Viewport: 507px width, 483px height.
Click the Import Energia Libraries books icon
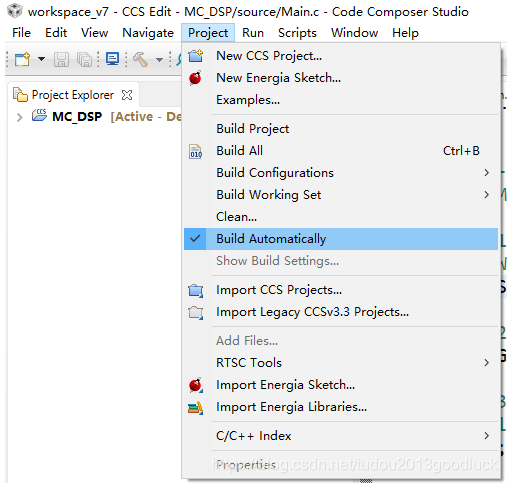coord(196,407)
